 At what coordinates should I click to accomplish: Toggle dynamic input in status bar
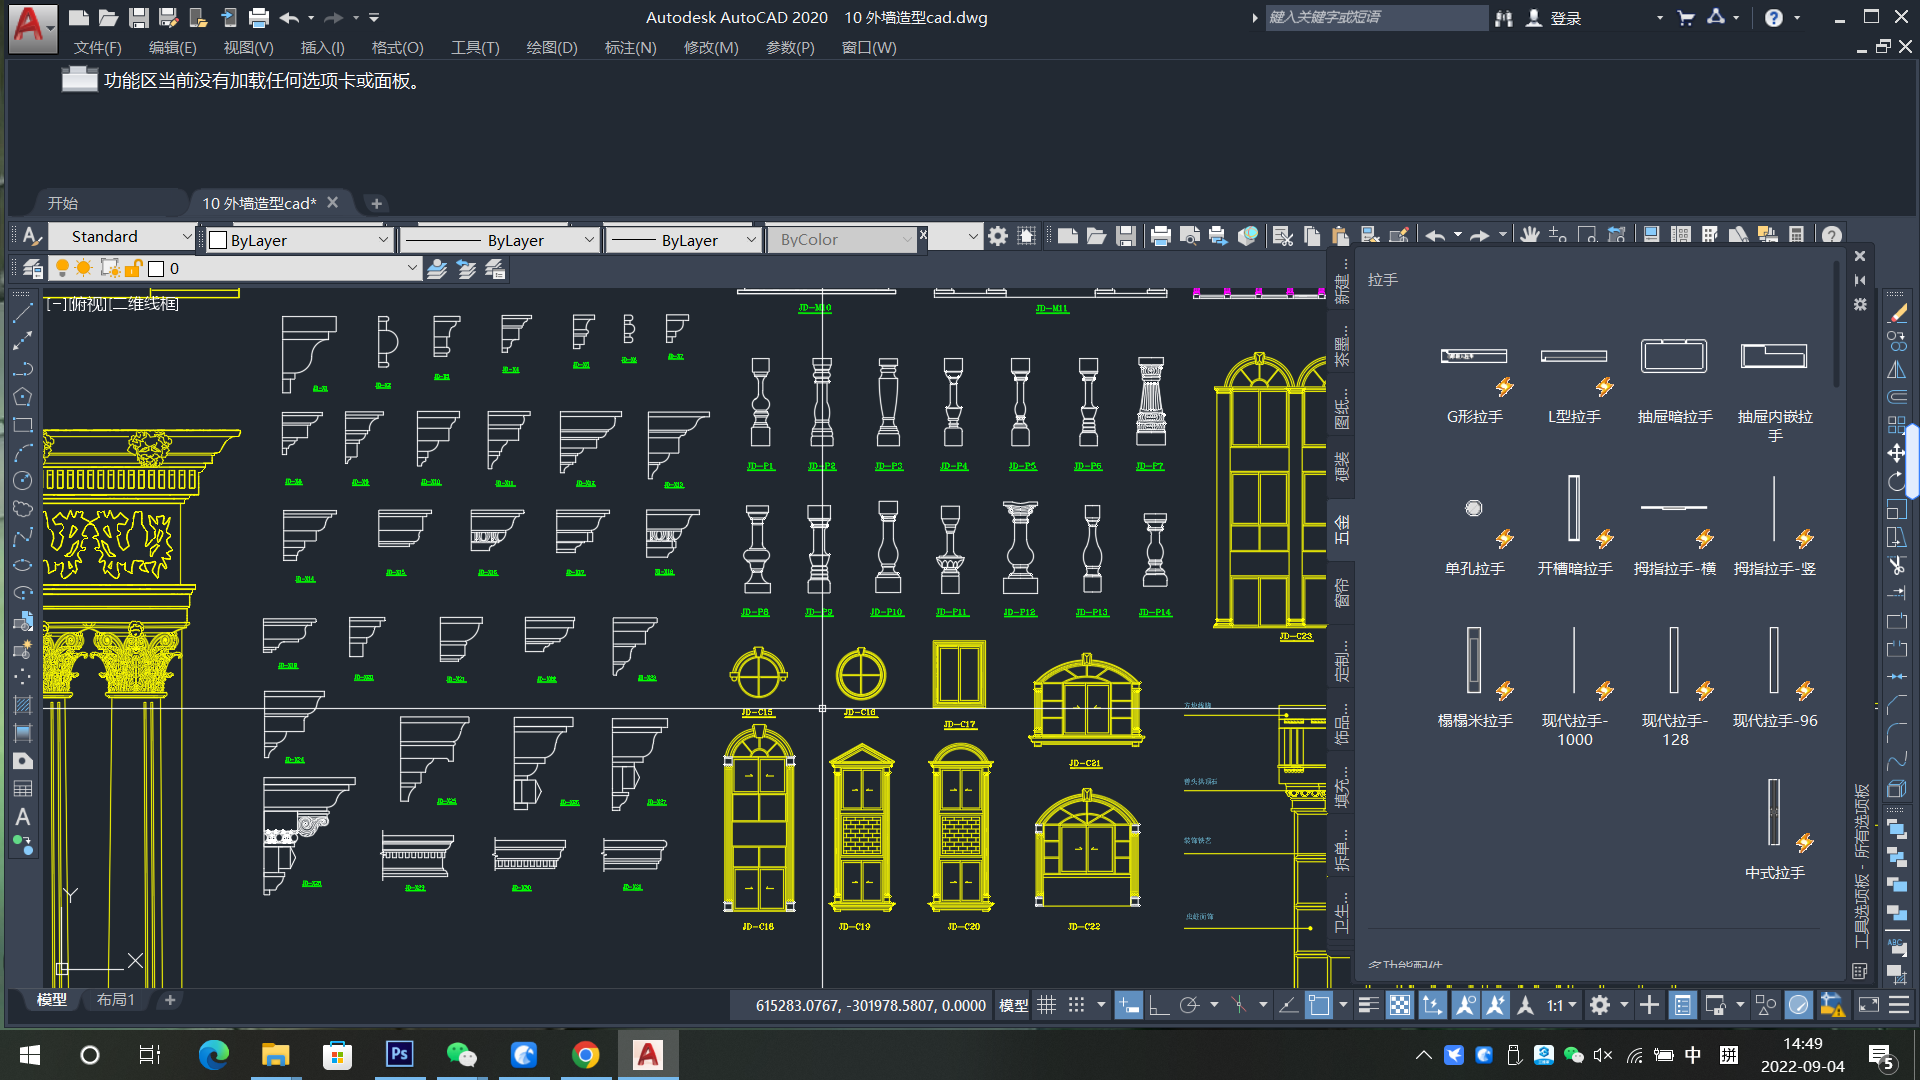[x=1128, y=1006]
